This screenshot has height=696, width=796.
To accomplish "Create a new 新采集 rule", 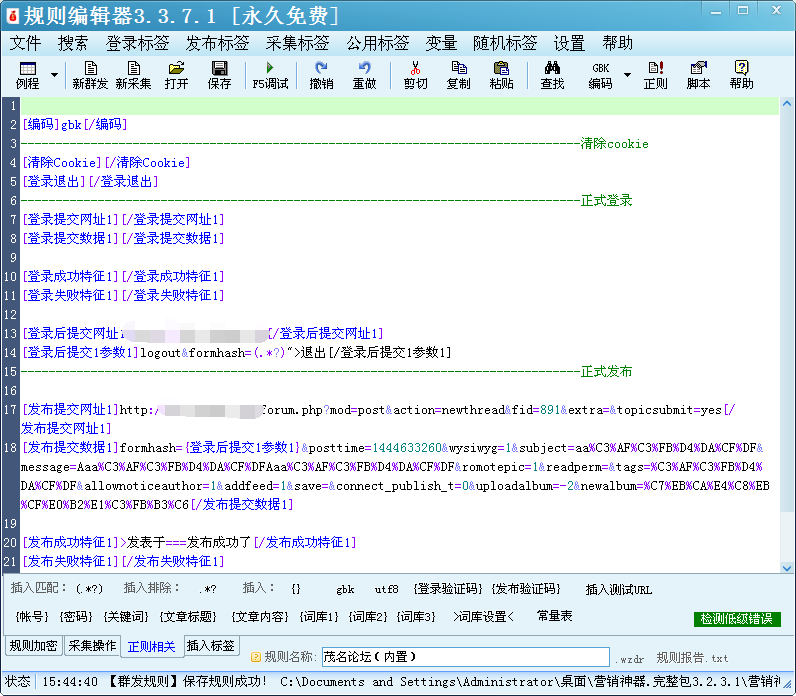I will tap(133, 75).
